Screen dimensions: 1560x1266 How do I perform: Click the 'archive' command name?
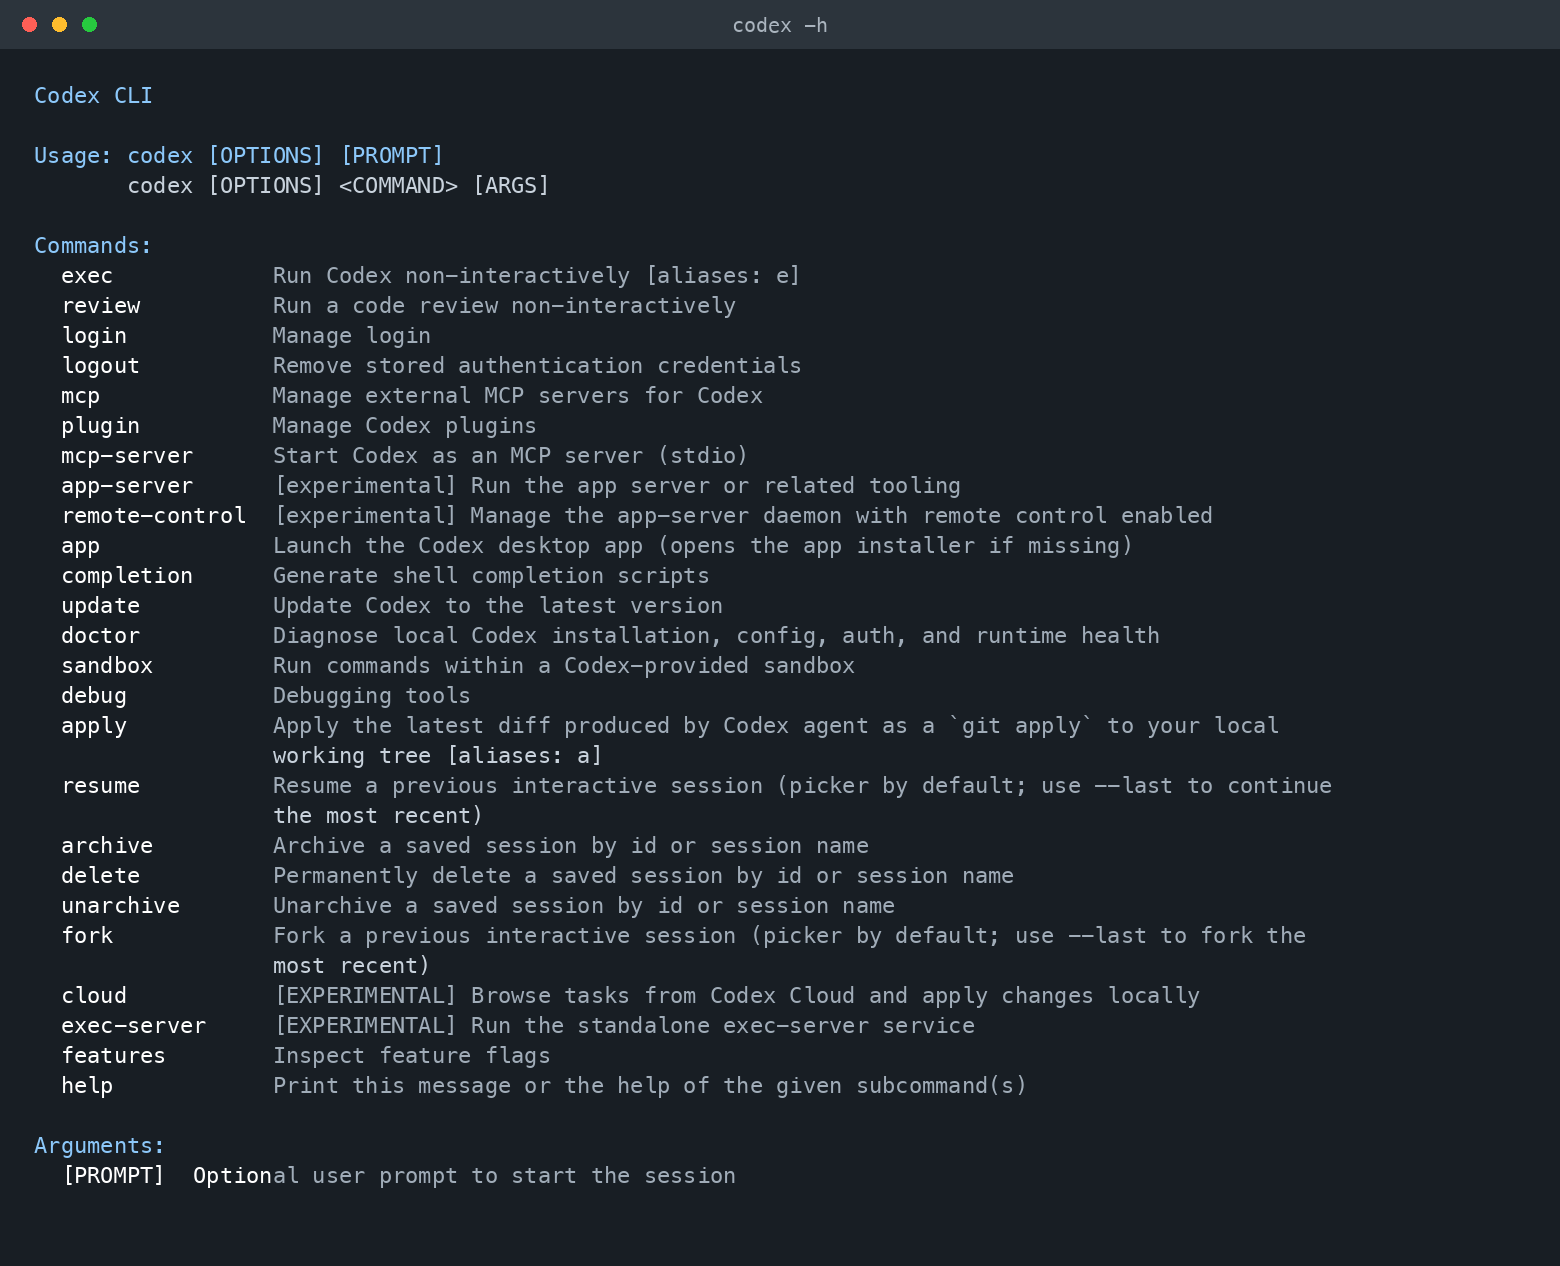(107, 846)
